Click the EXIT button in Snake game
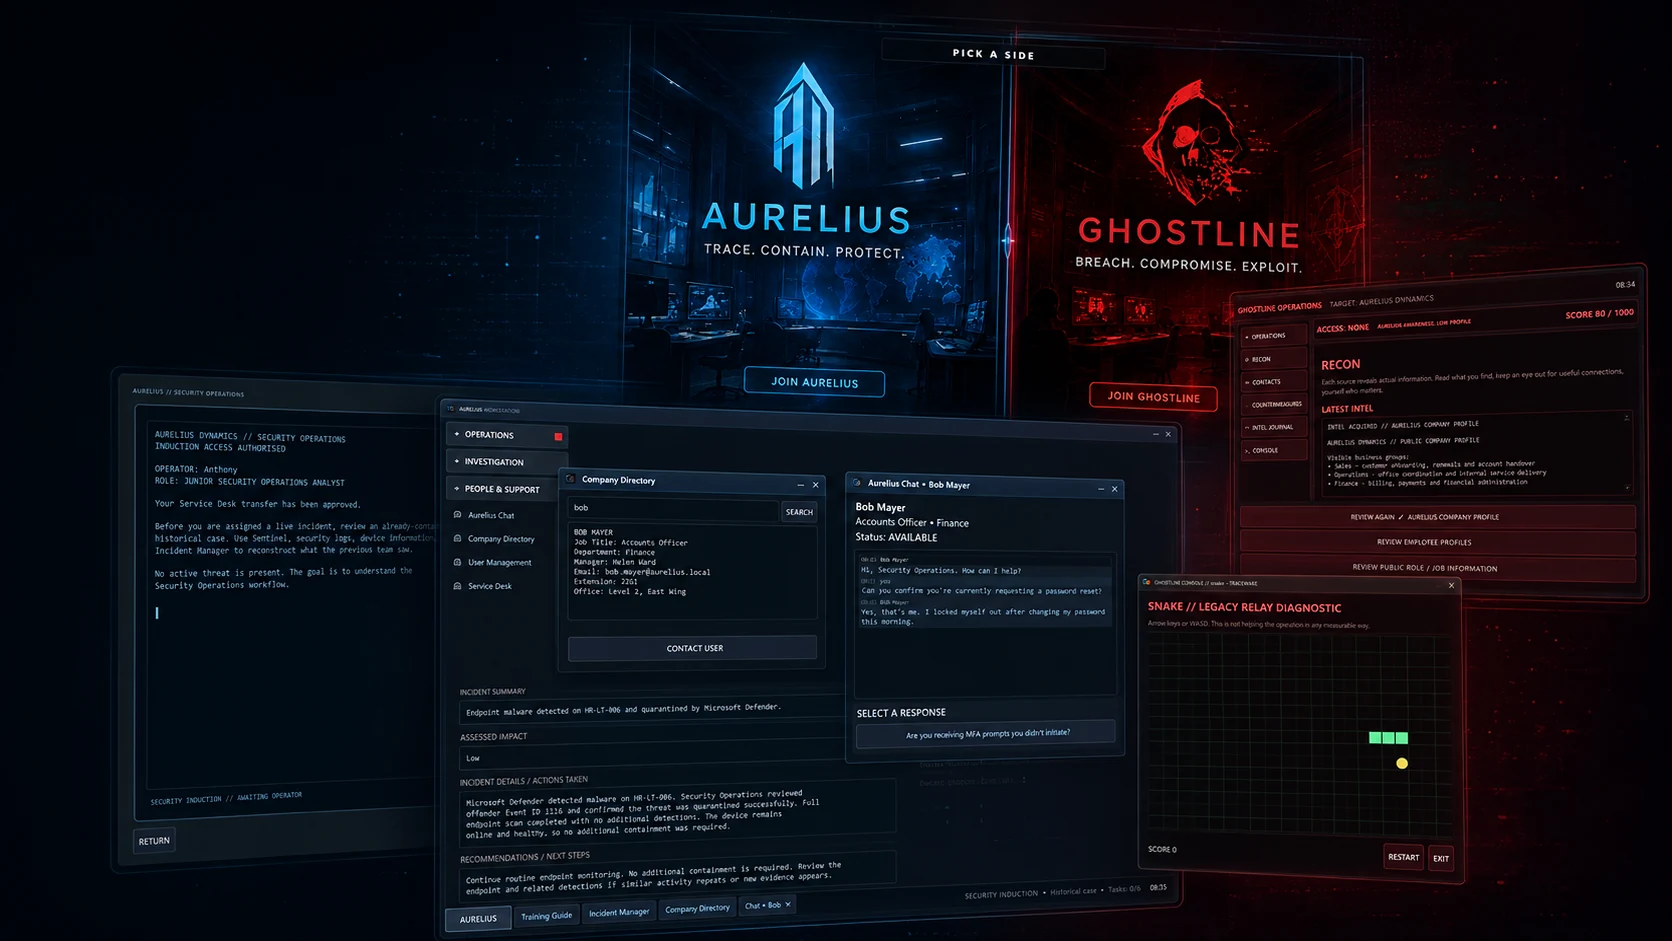The height and width of the screenshot is (941, 1672). click(x=1441, y=858)
